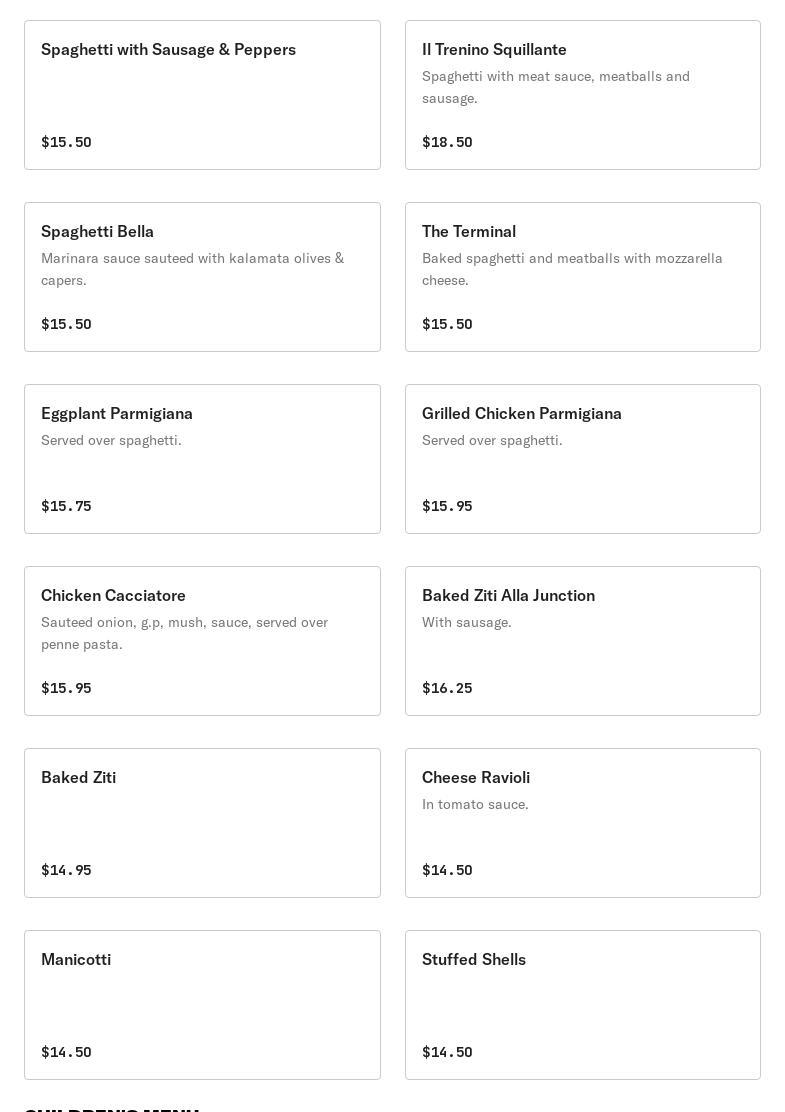Viewport: 785px width, 1112px height.
Task: Choose The Terminal baked spaghetti item
Action: [583, 277]
